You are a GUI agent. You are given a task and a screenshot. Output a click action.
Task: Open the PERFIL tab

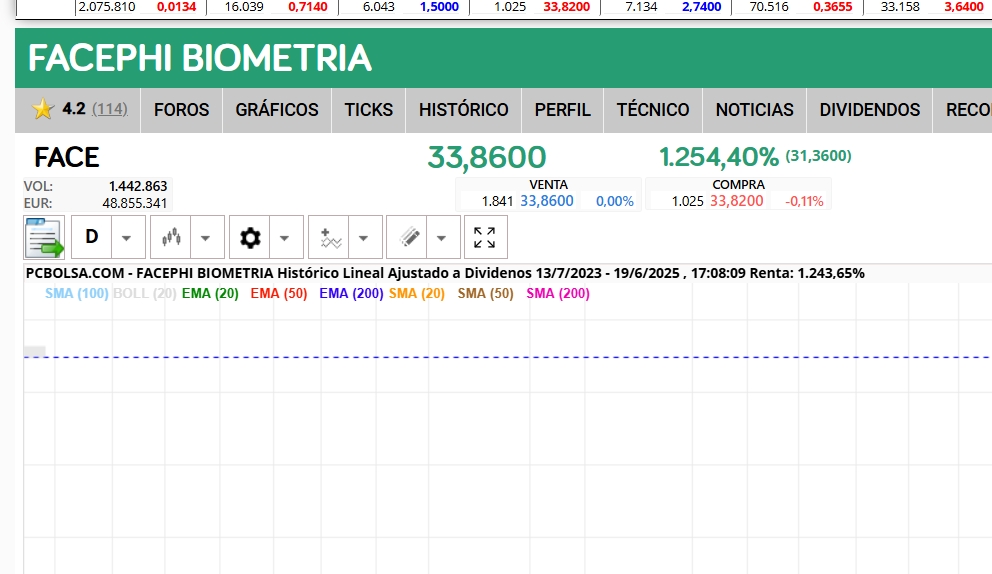tap(562, 110)
